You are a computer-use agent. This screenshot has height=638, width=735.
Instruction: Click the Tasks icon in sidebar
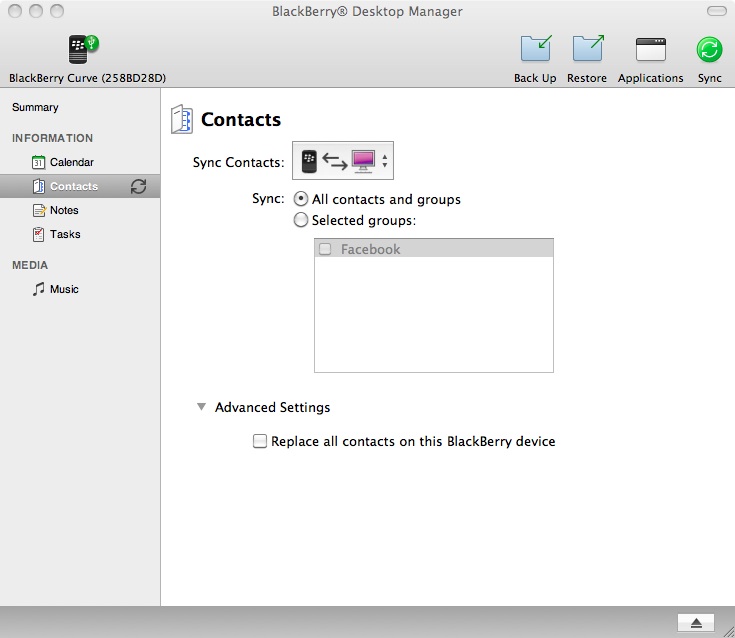38,234
